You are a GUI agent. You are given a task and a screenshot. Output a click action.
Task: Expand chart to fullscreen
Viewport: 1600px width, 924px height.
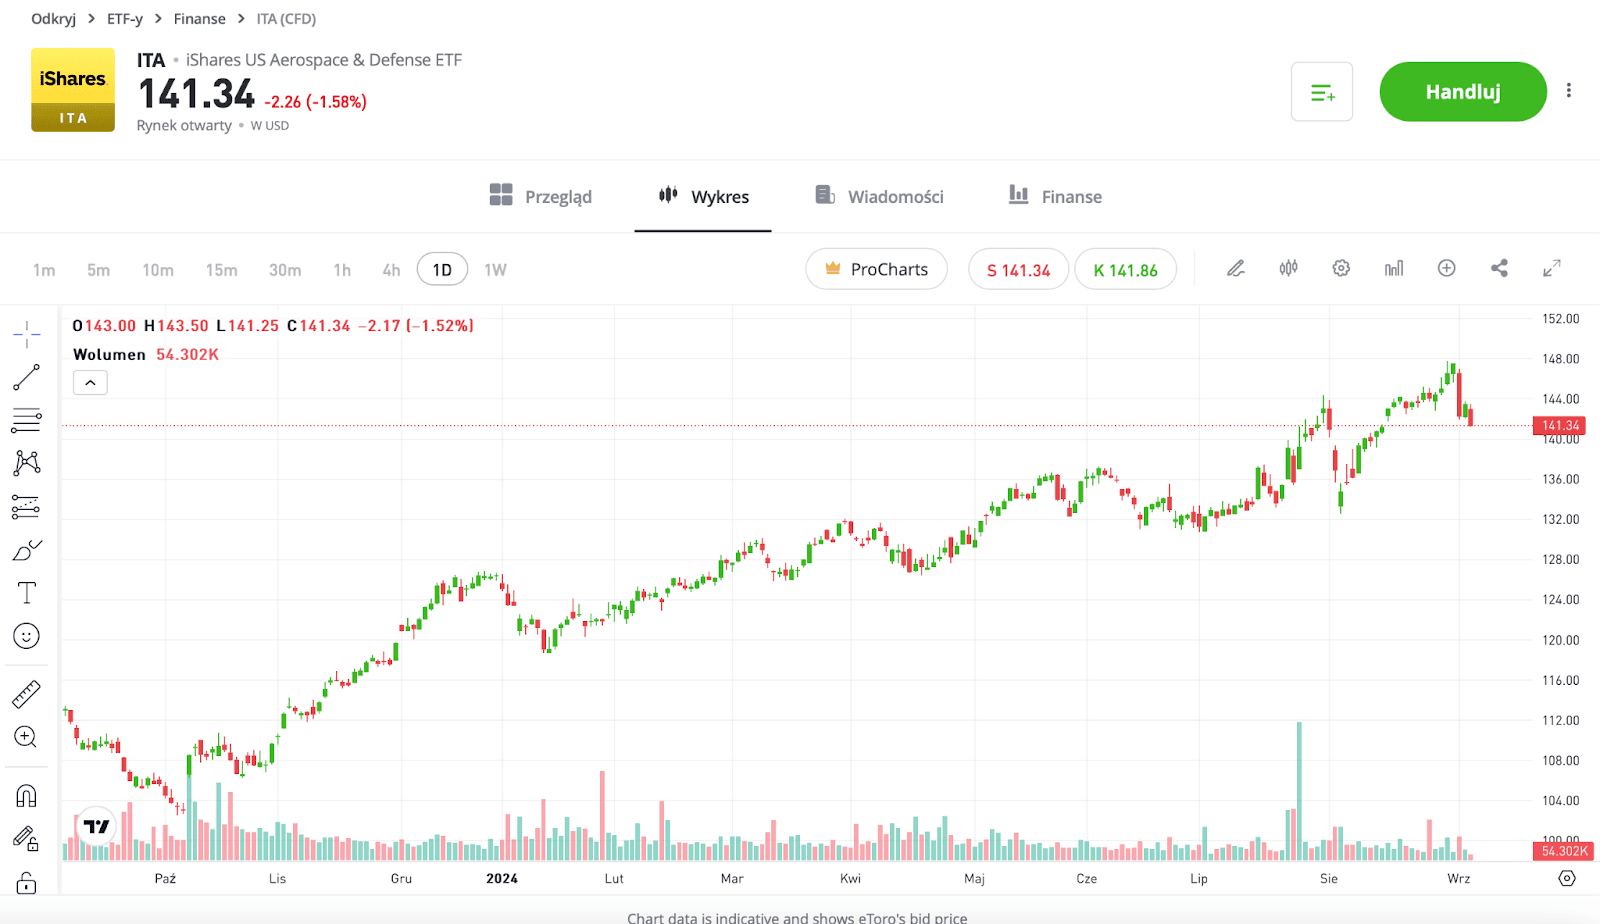(1552, 268)
